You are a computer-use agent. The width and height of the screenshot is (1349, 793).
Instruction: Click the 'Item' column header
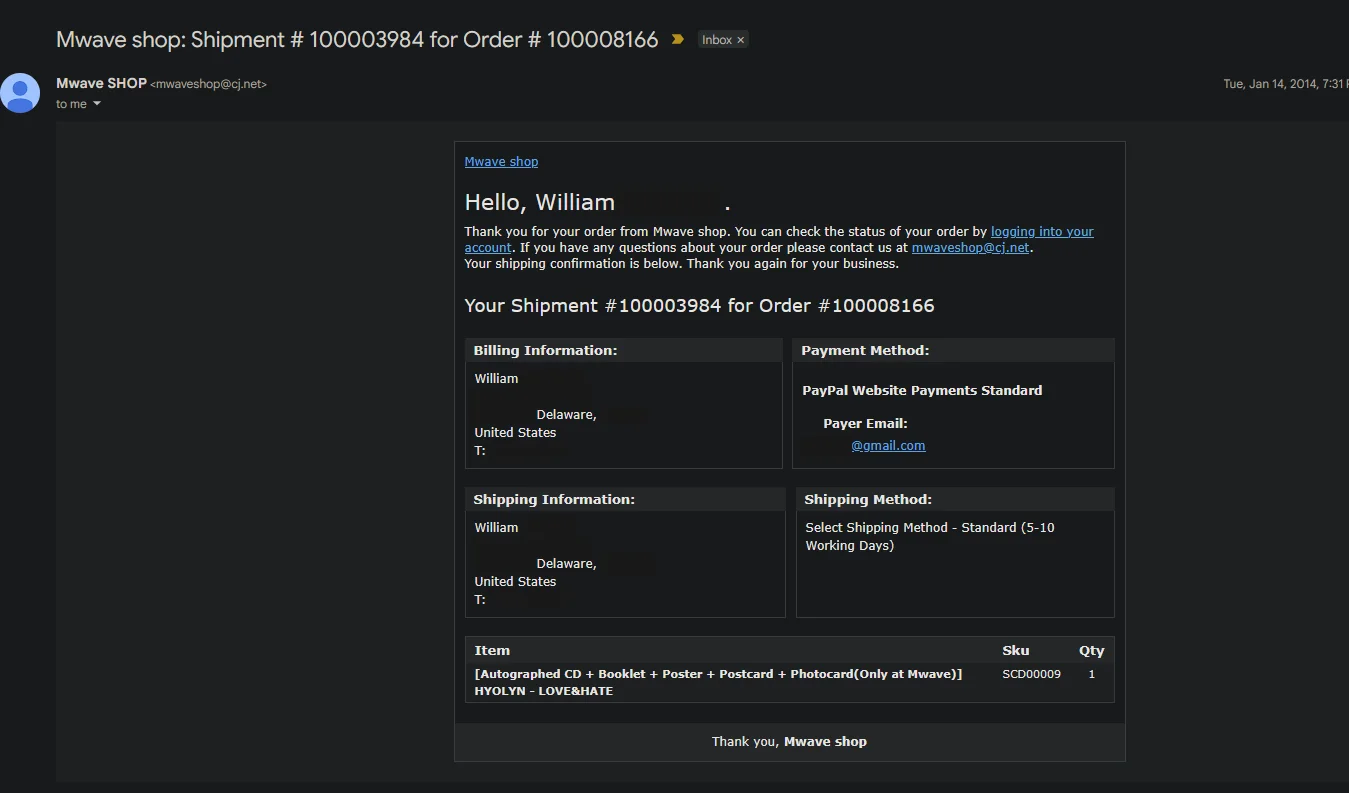pyautogui.click(x=492, y=650)
